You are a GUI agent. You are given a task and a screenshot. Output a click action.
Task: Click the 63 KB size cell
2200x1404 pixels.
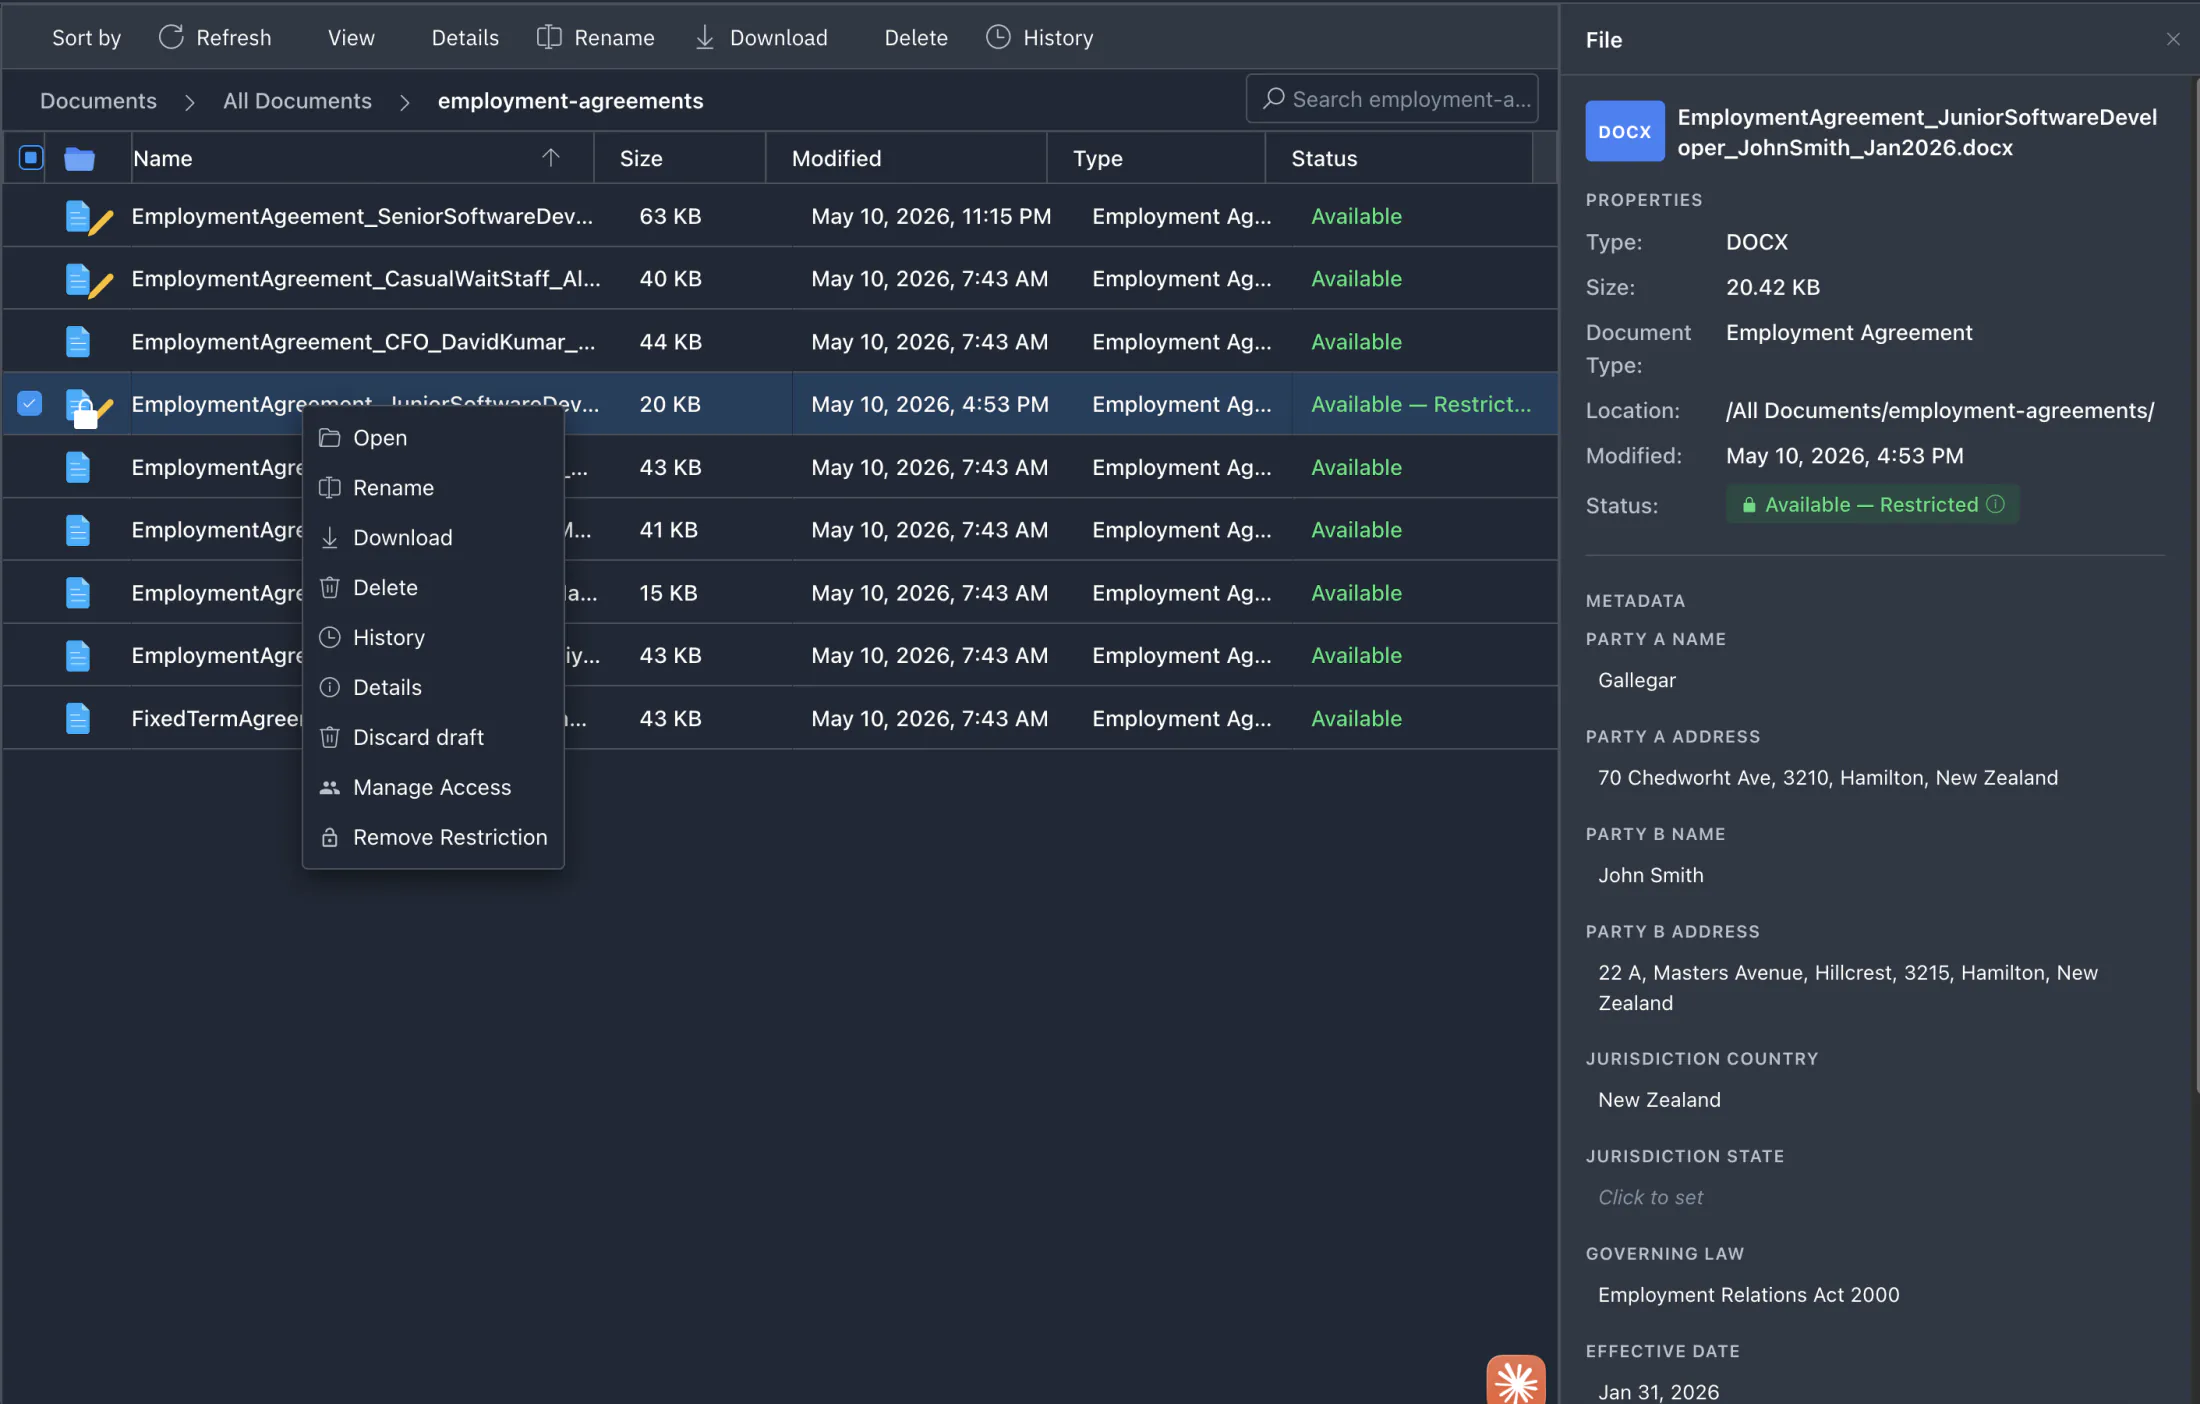click(670, 216)
